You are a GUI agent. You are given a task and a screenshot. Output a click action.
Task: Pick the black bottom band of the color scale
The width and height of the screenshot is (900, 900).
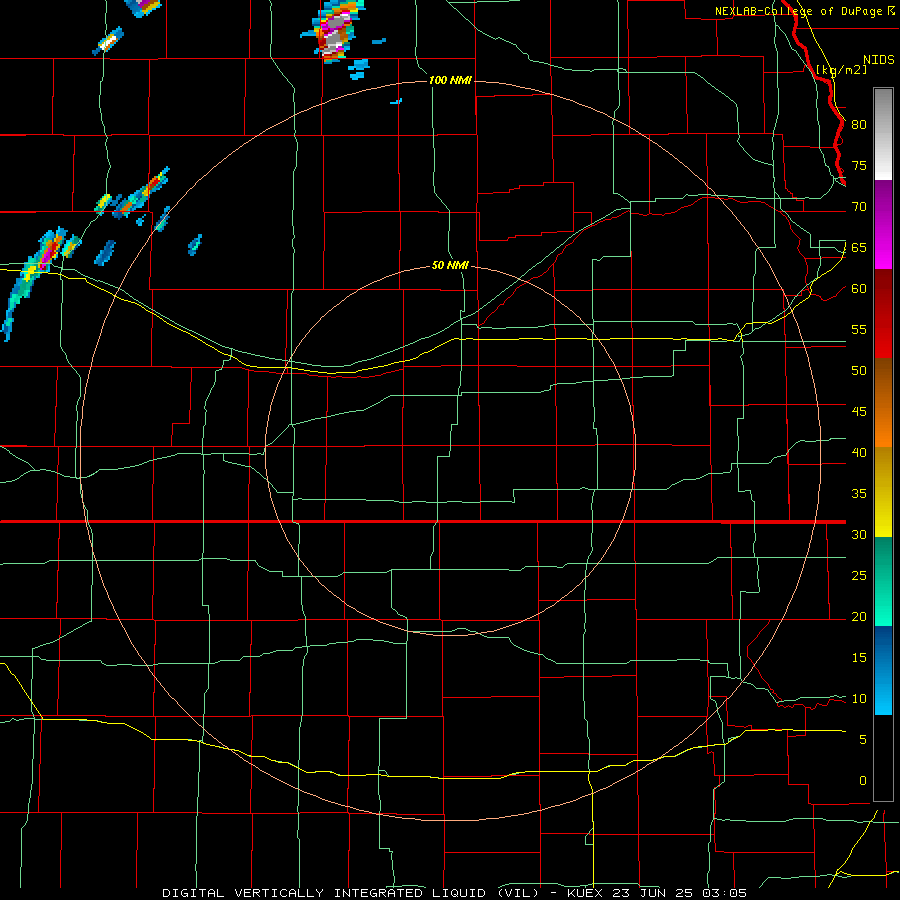883,758
